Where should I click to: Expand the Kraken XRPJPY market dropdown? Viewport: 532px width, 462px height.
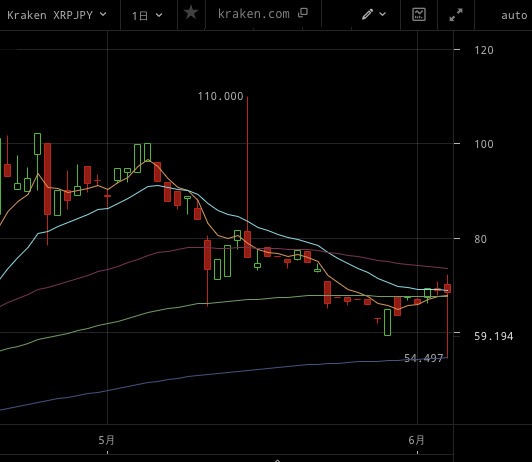point(57,15)
